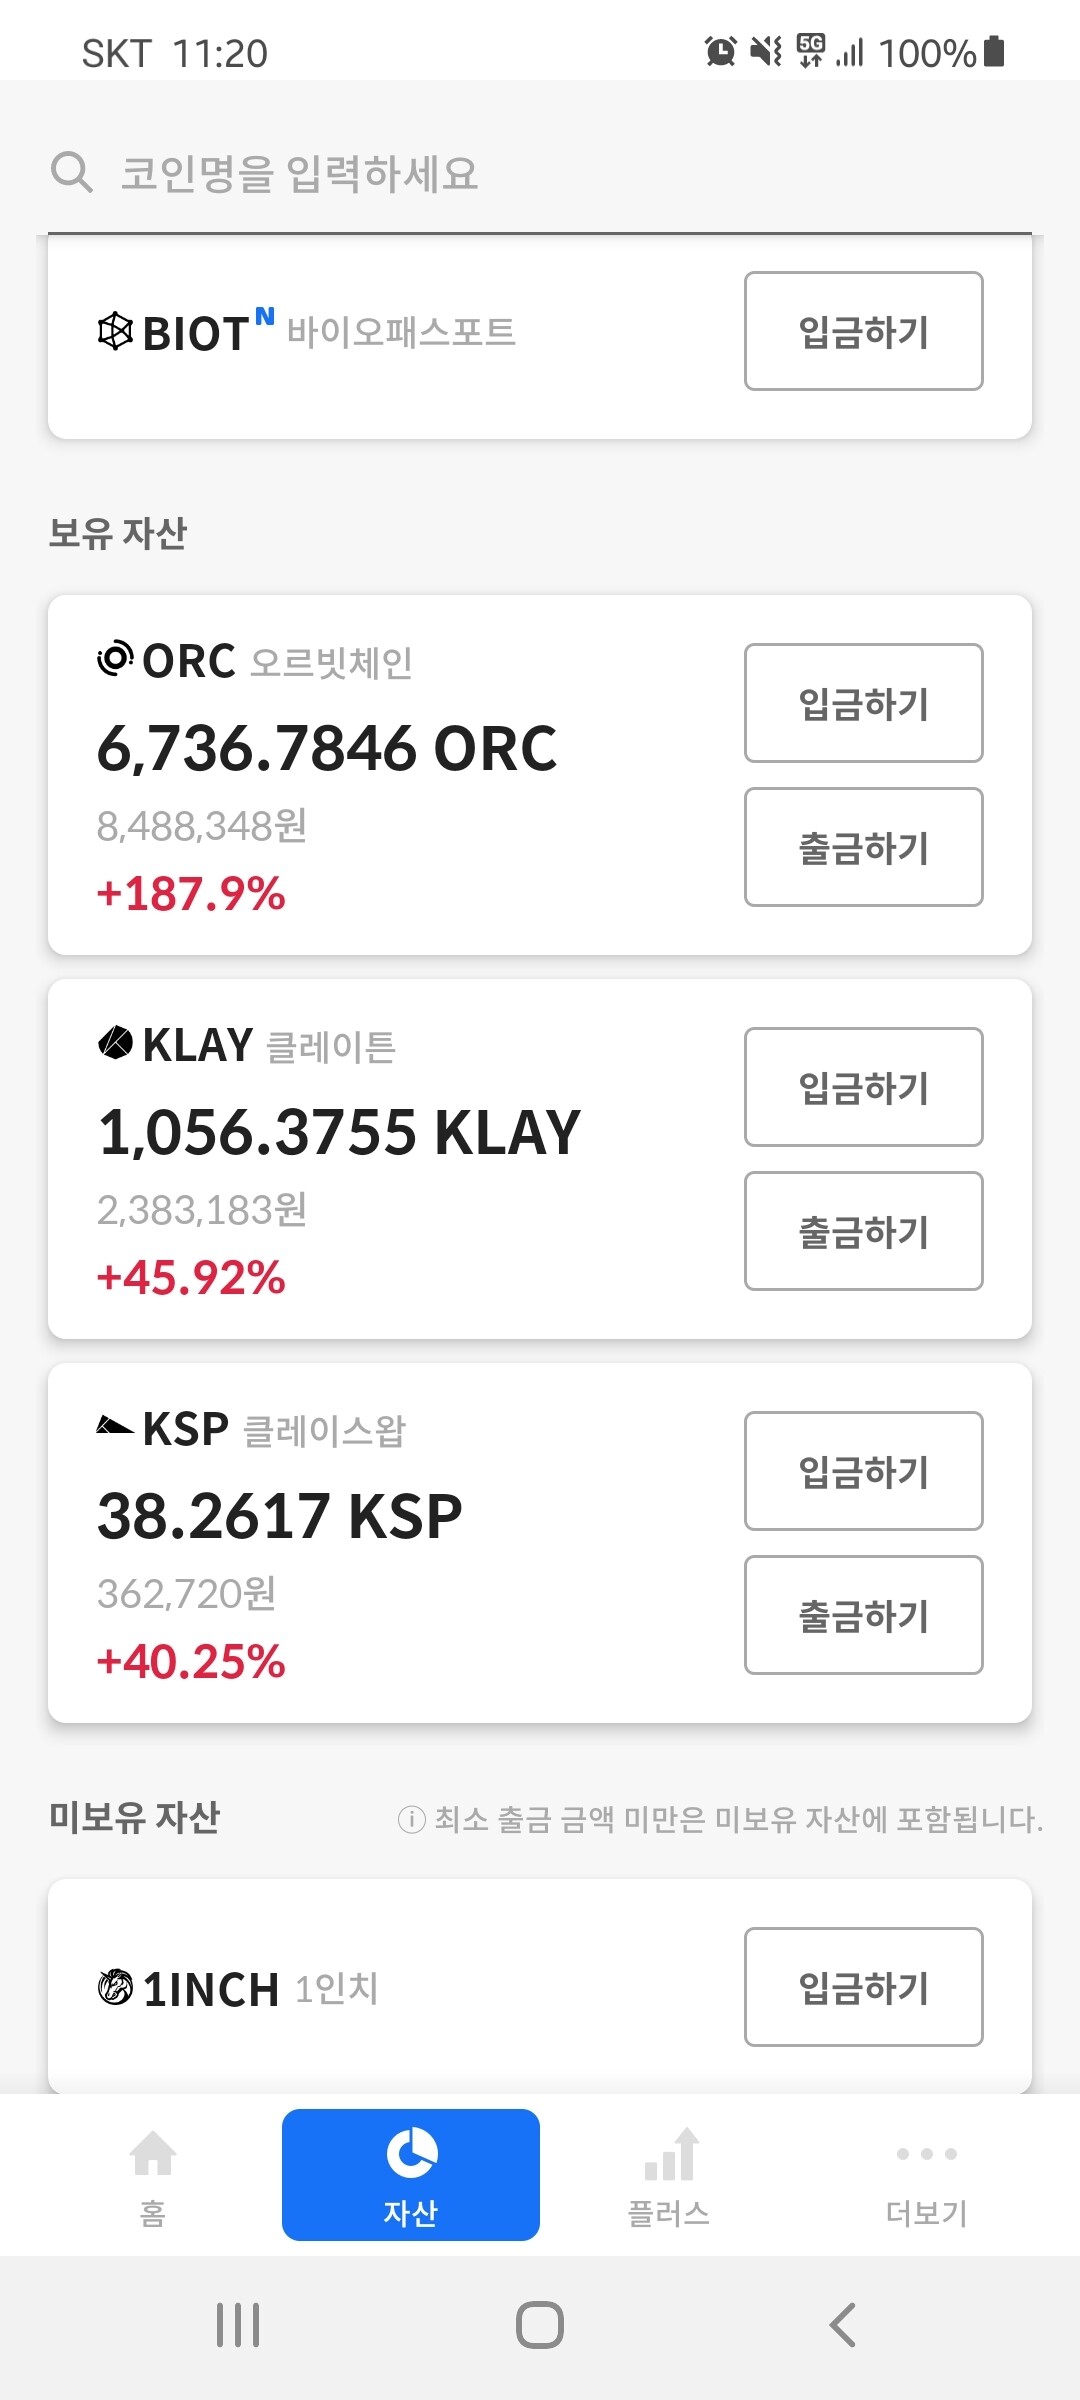Open the 더보기 tab
Viewport: 1080px width, 2400px height.
click(926, 2175)
